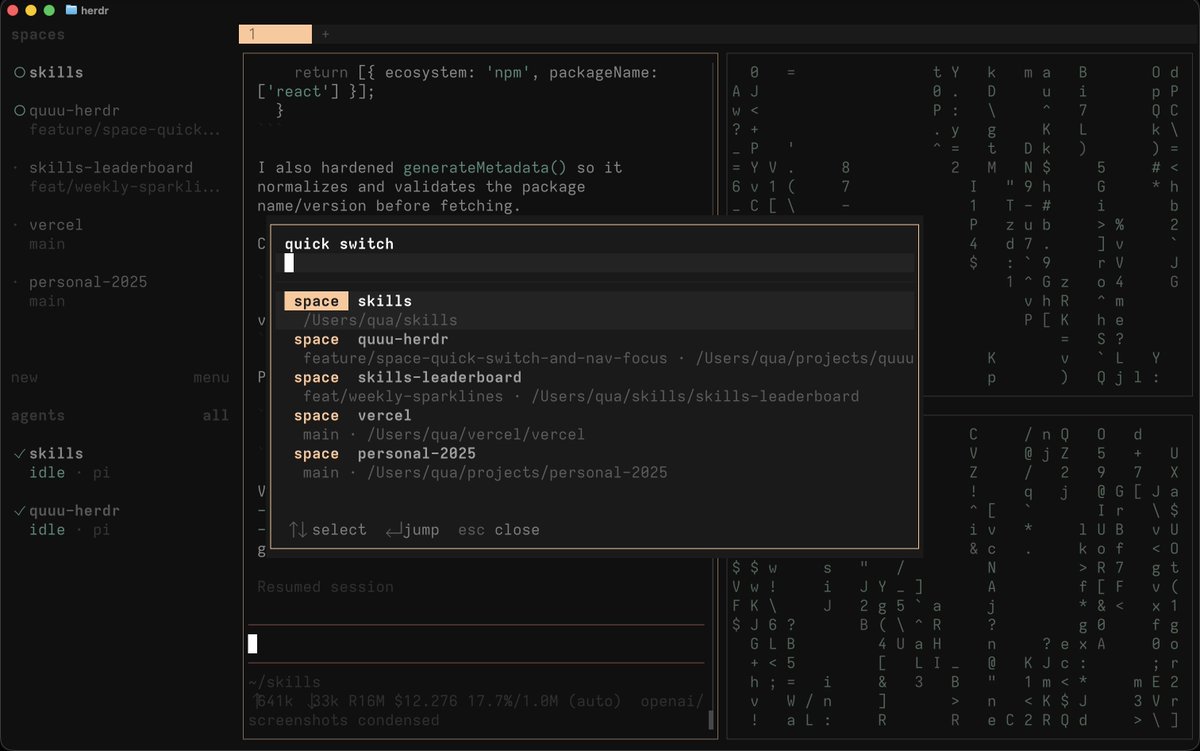Click the highlighted 'space' badge for skills
This screenshot has height=751, width=1200.
click(316, 301)
